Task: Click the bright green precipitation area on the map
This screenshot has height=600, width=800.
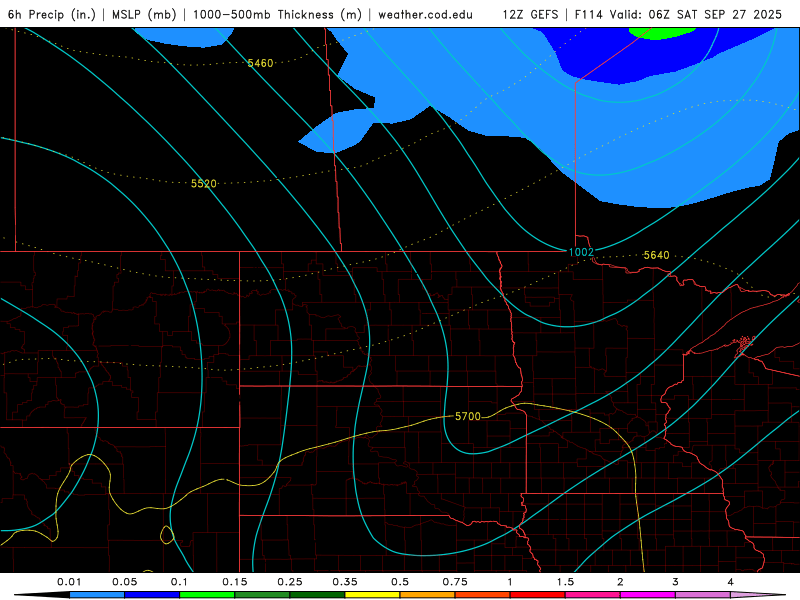Action: (x=662, y=32)
